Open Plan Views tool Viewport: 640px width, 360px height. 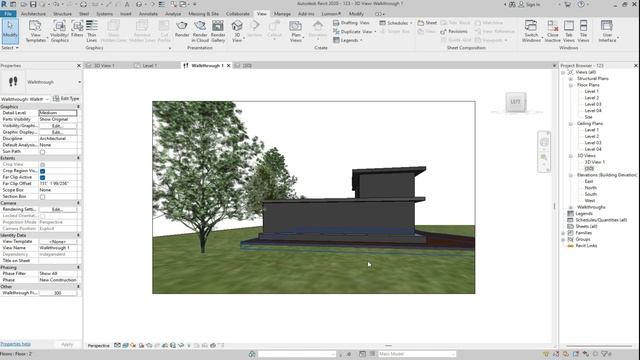pos(296,31)
